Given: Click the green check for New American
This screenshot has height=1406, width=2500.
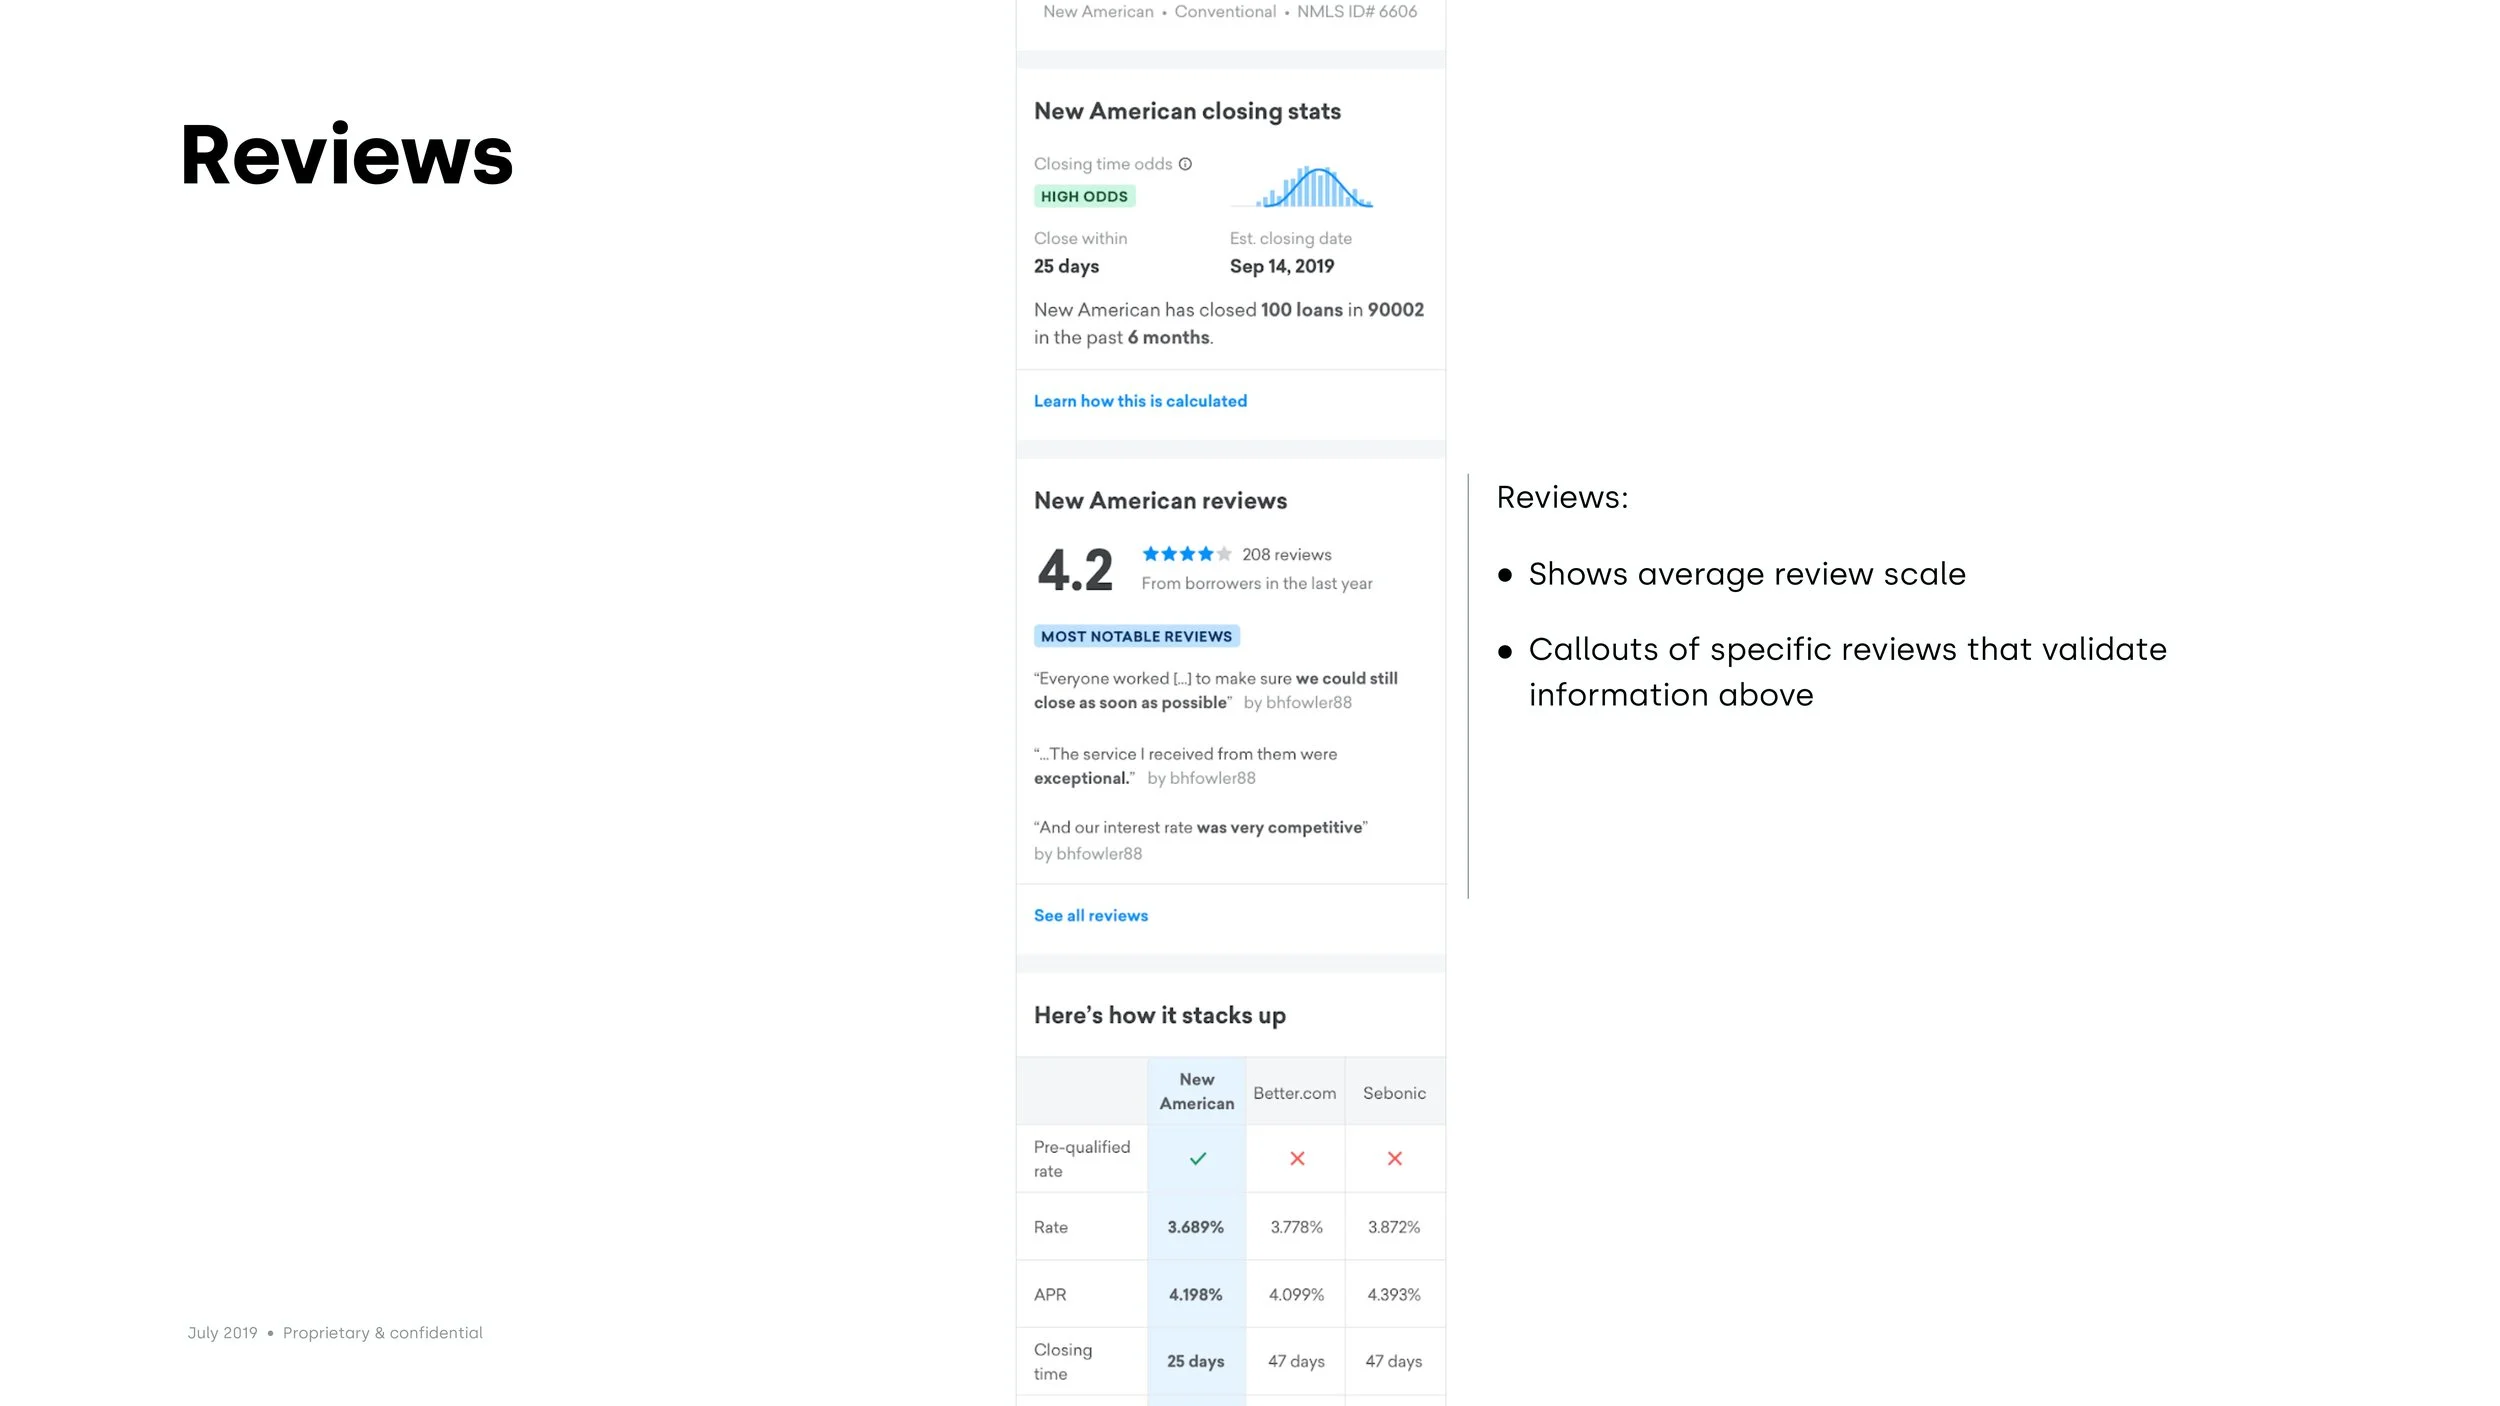Looking at the screenshot, I should pyautogui.click(x=1197, y=1158).
